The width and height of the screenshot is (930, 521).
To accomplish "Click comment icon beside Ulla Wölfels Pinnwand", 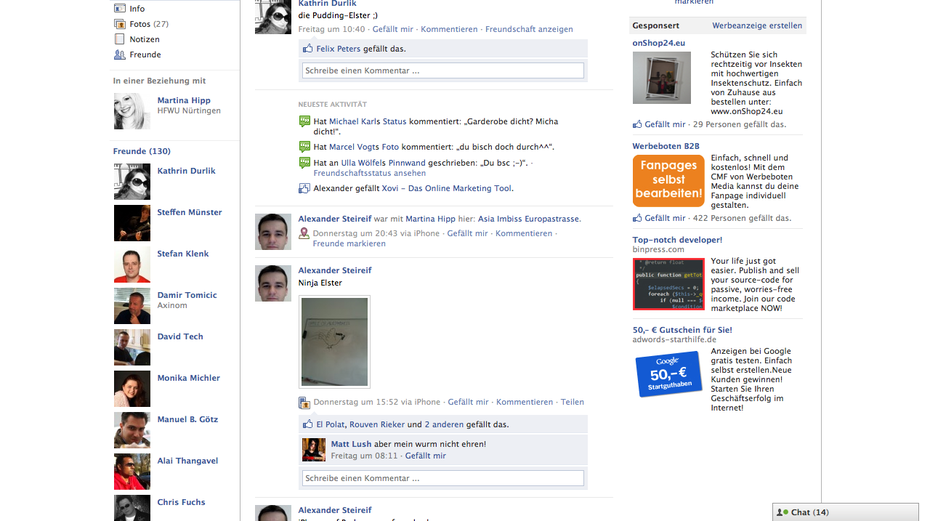I will (304, 163).
